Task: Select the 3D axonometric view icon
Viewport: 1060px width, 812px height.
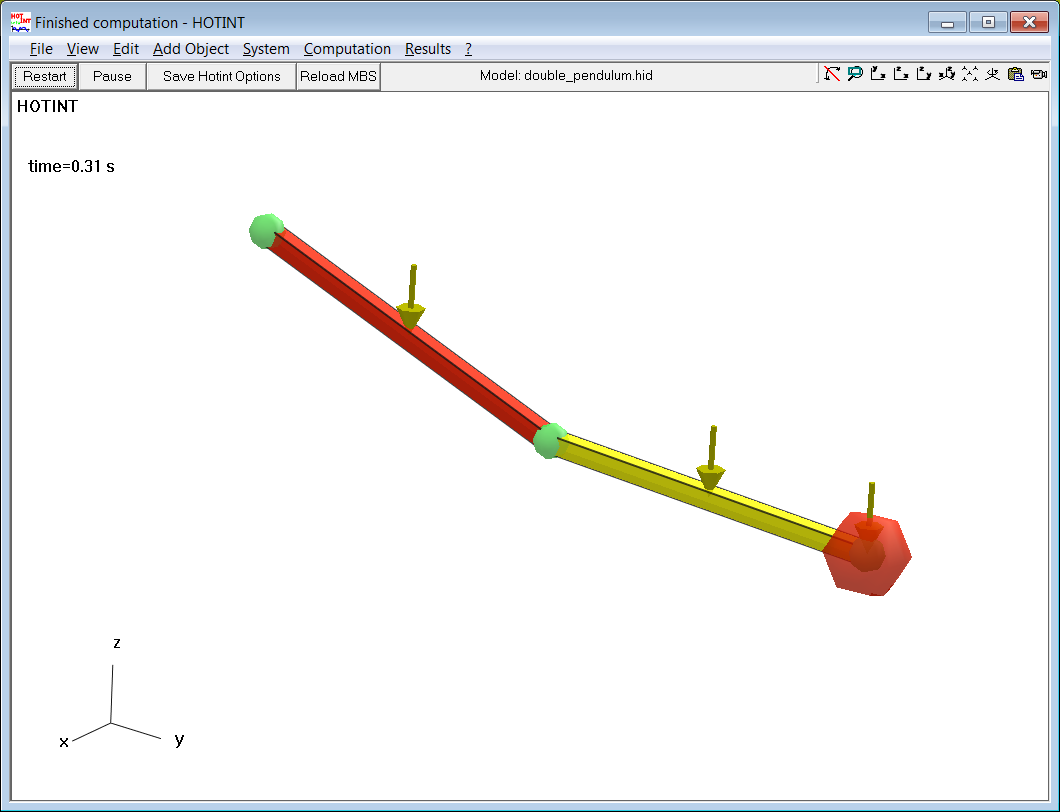Action: [948, 73]
